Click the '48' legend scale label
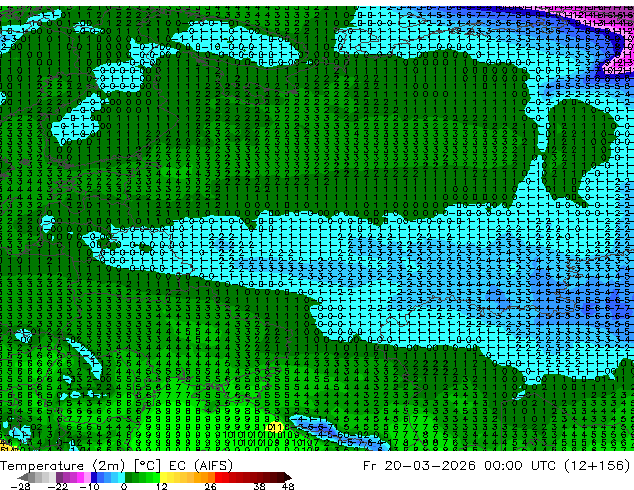Viewport: 634px width, 490px height. point(288,486)
